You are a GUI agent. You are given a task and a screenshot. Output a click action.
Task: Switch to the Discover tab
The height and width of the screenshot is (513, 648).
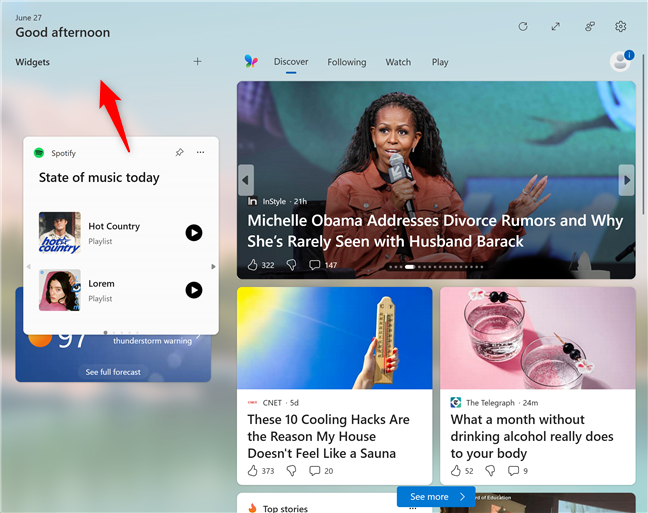291,62
